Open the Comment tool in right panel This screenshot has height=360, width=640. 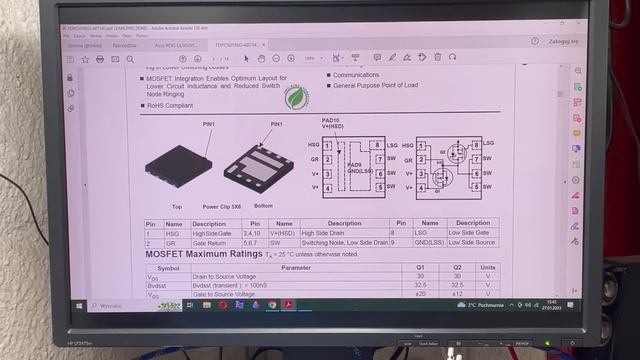(x=576, y=133)
